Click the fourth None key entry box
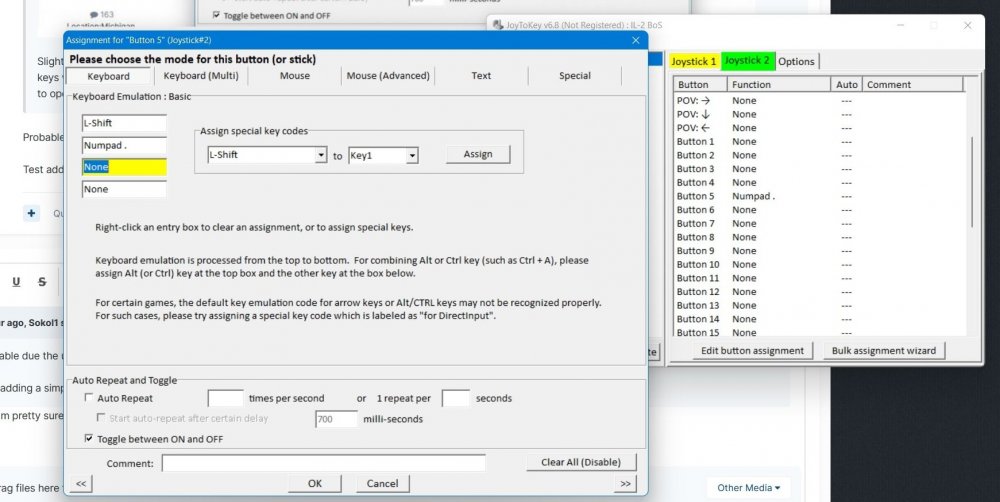 click(x=124, y=189)
